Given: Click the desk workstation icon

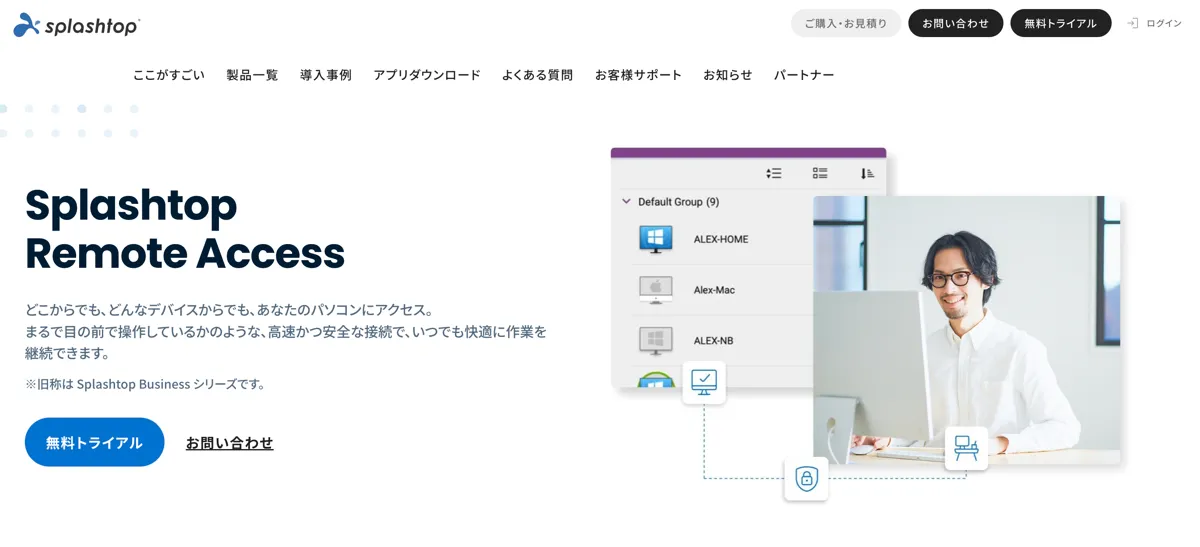Looking at the screenshot, I should [x=966, y=448].
